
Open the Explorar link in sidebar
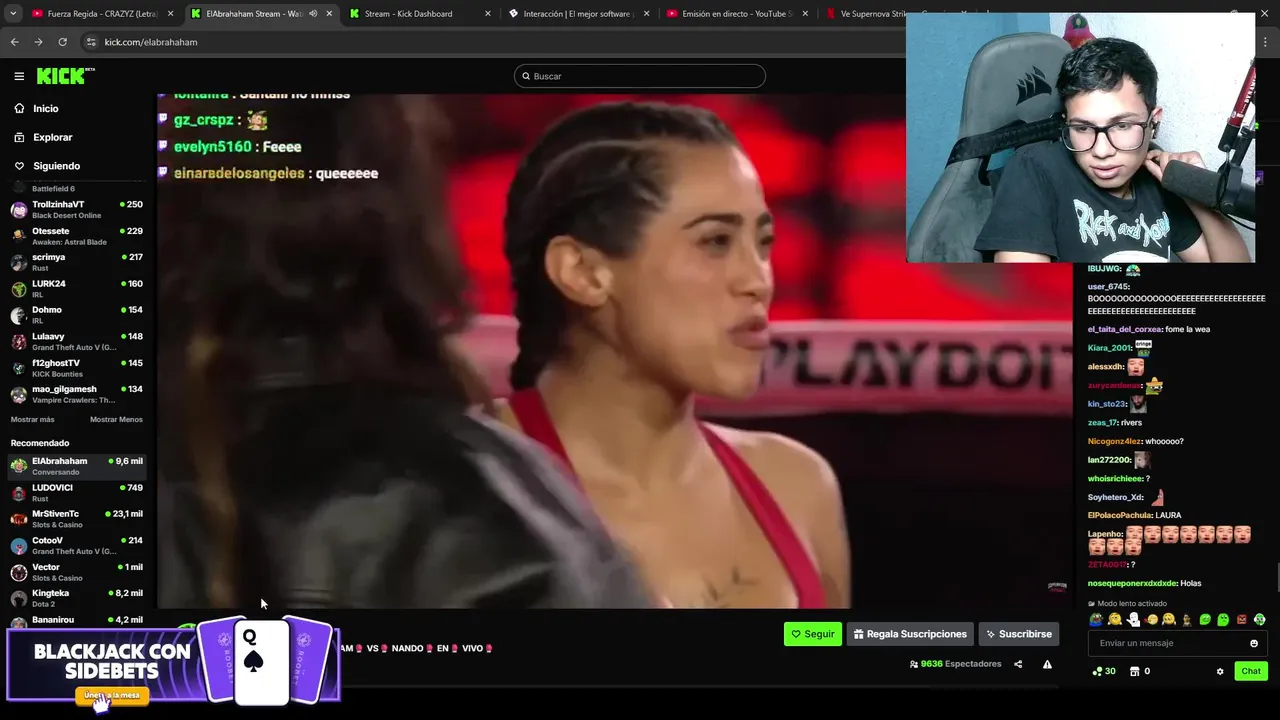[53, 137]
